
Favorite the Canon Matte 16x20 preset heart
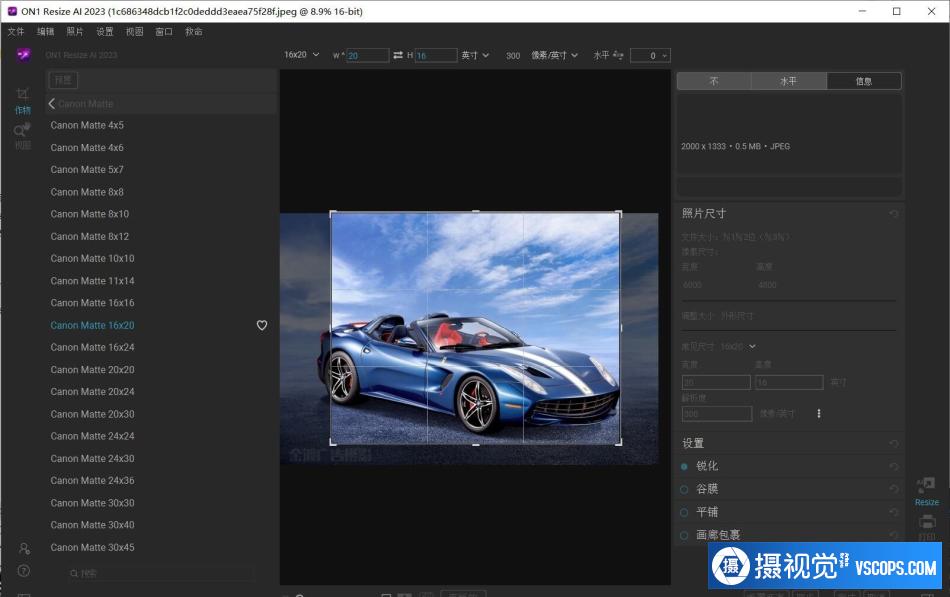[262, 325]
